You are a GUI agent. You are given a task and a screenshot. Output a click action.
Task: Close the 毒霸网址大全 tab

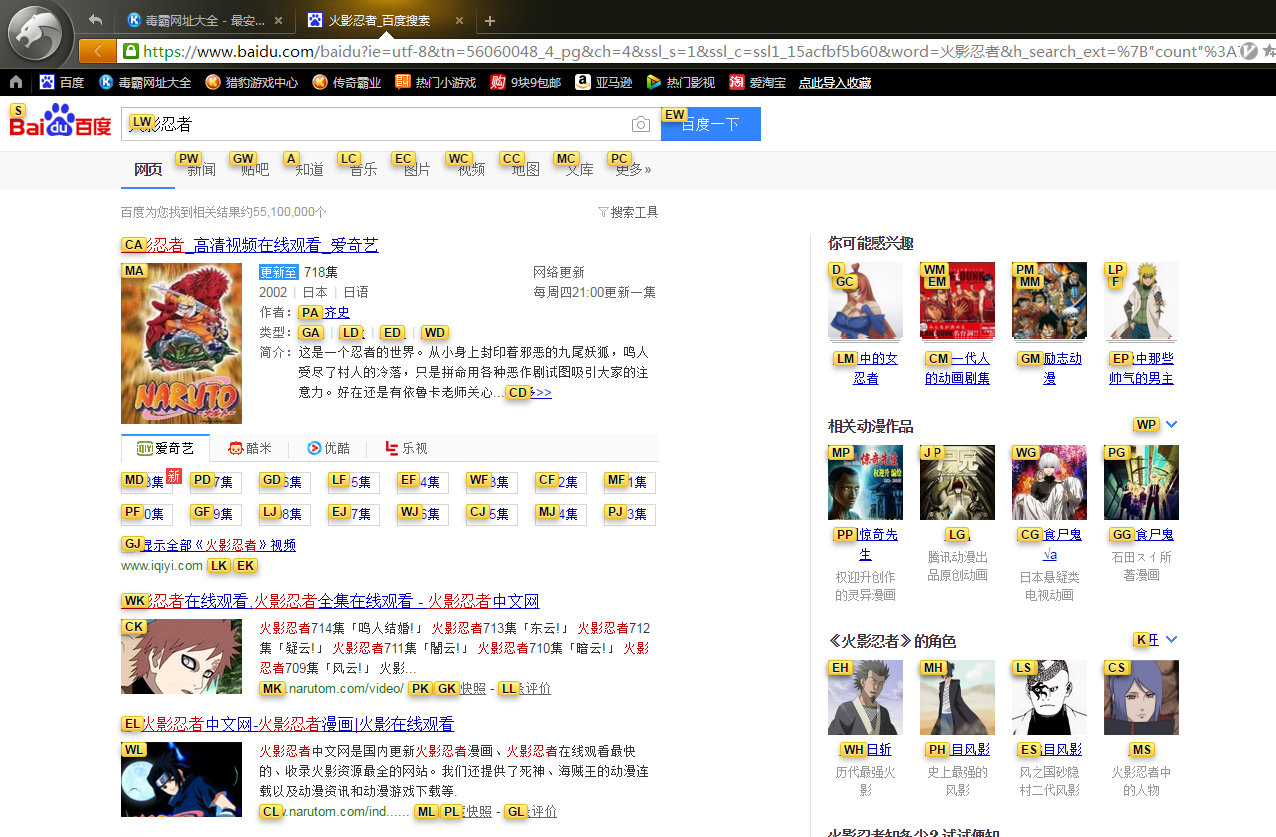point(277,21)
